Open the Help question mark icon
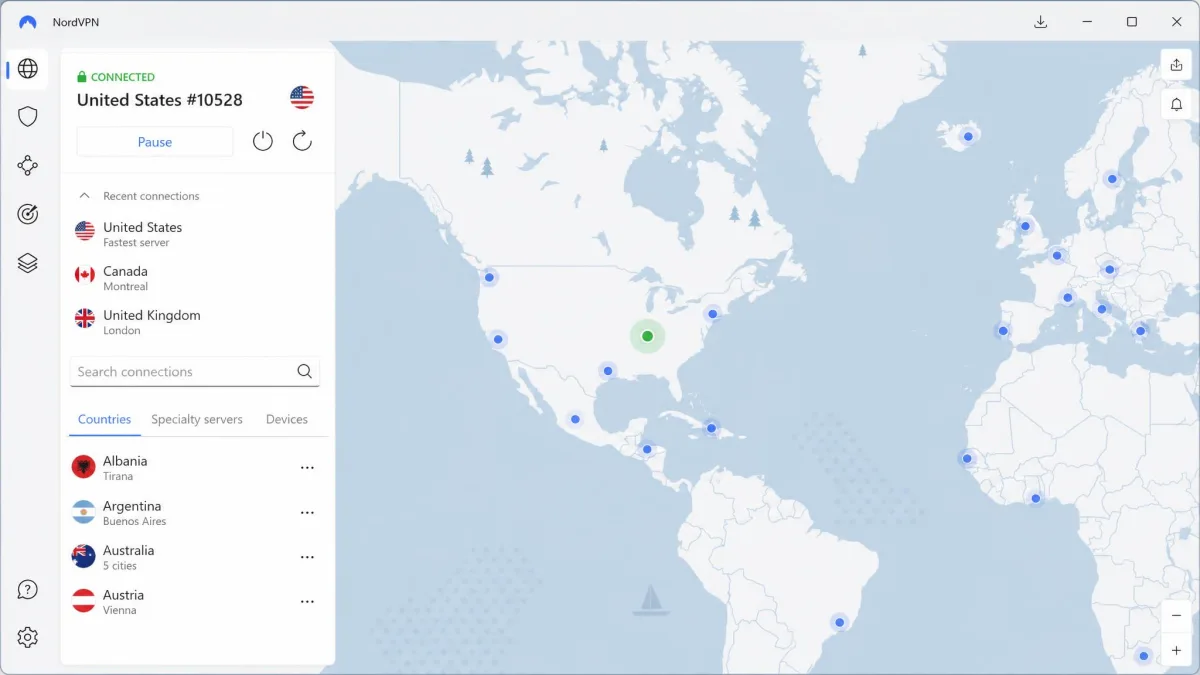This screenshot has width=1200, height=675. [28, 590]
